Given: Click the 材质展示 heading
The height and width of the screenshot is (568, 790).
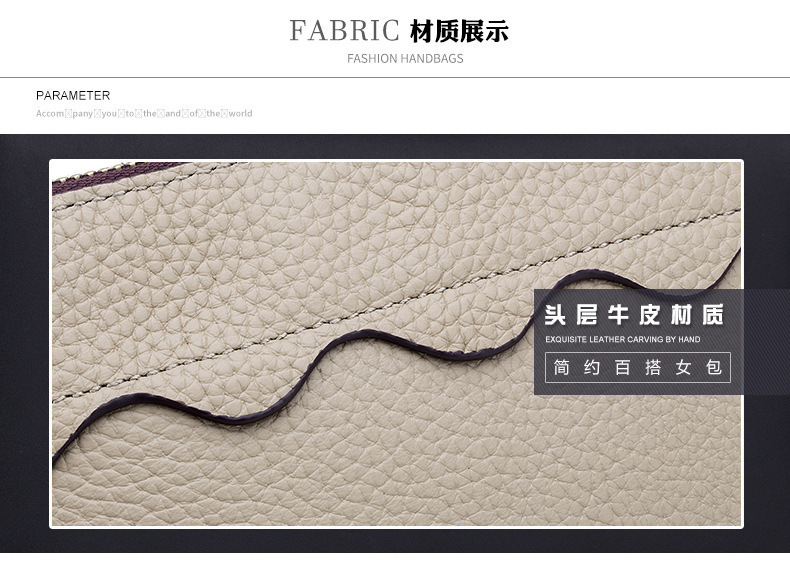Looking at the screenshot, I should 459,31.
